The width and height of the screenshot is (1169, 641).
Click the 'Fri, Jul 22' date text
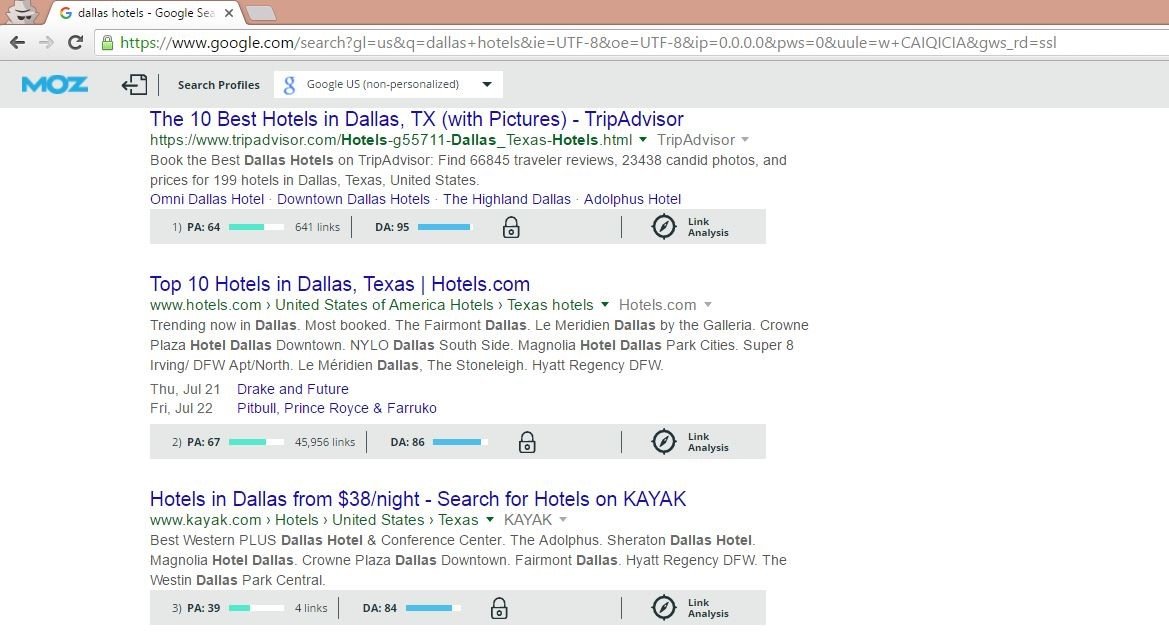point(181,408)
